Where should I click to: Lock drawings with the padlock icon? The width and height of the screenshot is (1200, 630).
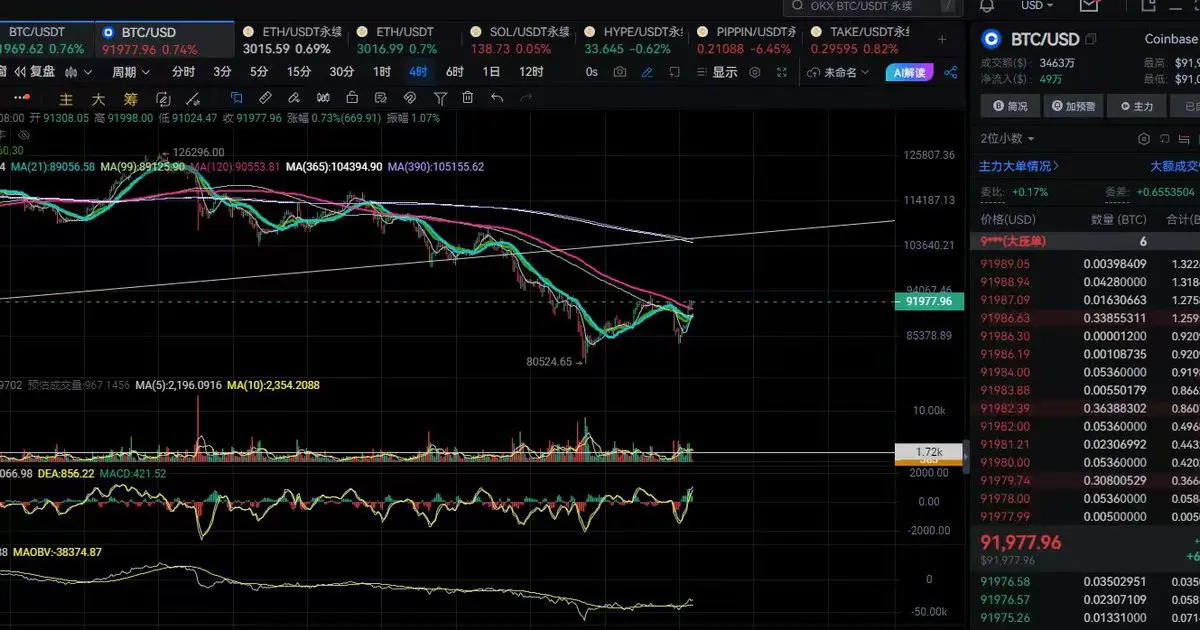coord(352,98)
